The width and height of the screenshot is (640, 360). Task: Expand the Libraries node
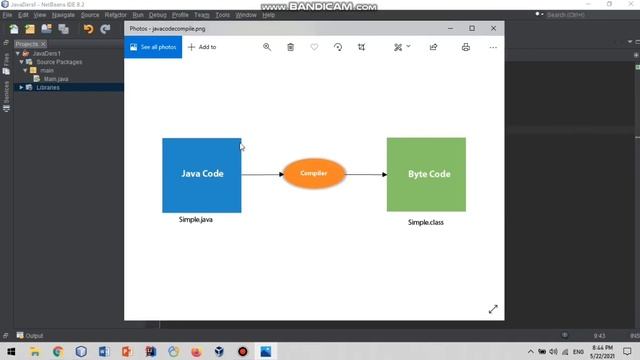click(21, 87)
